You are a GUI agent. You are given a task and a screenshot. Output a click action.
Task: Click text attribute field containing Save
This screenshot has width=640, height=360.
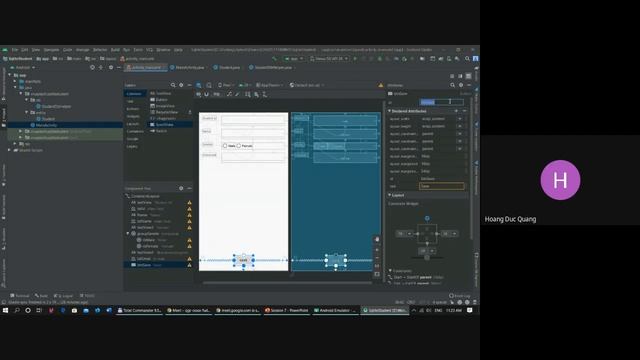[x=442, y=186]
